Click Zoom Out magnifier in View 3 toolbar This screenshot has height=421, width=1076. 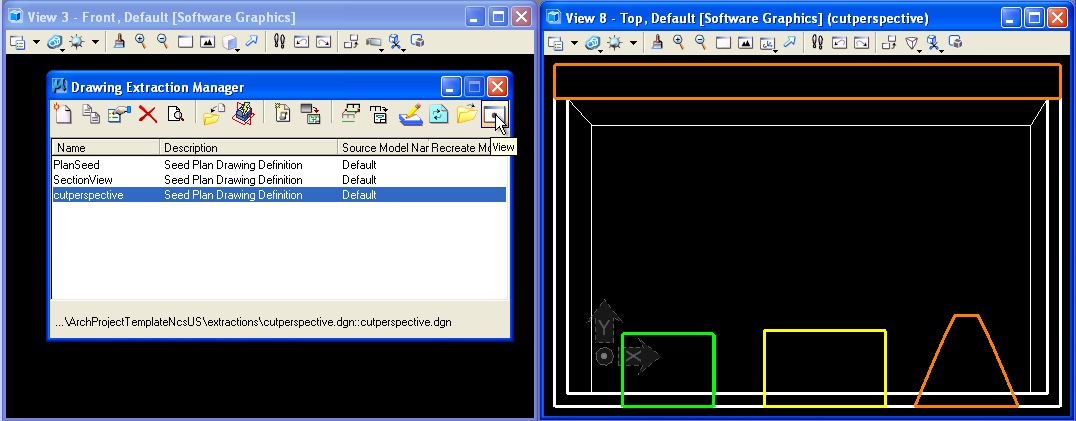[163, 42]
